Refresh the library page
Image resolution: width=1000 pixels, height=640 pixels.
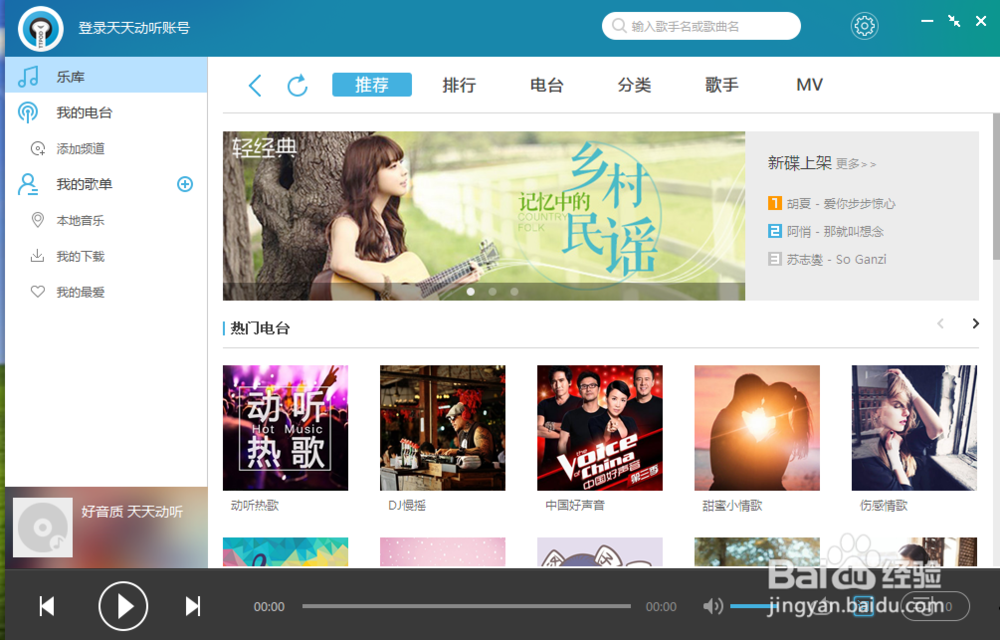297,85
